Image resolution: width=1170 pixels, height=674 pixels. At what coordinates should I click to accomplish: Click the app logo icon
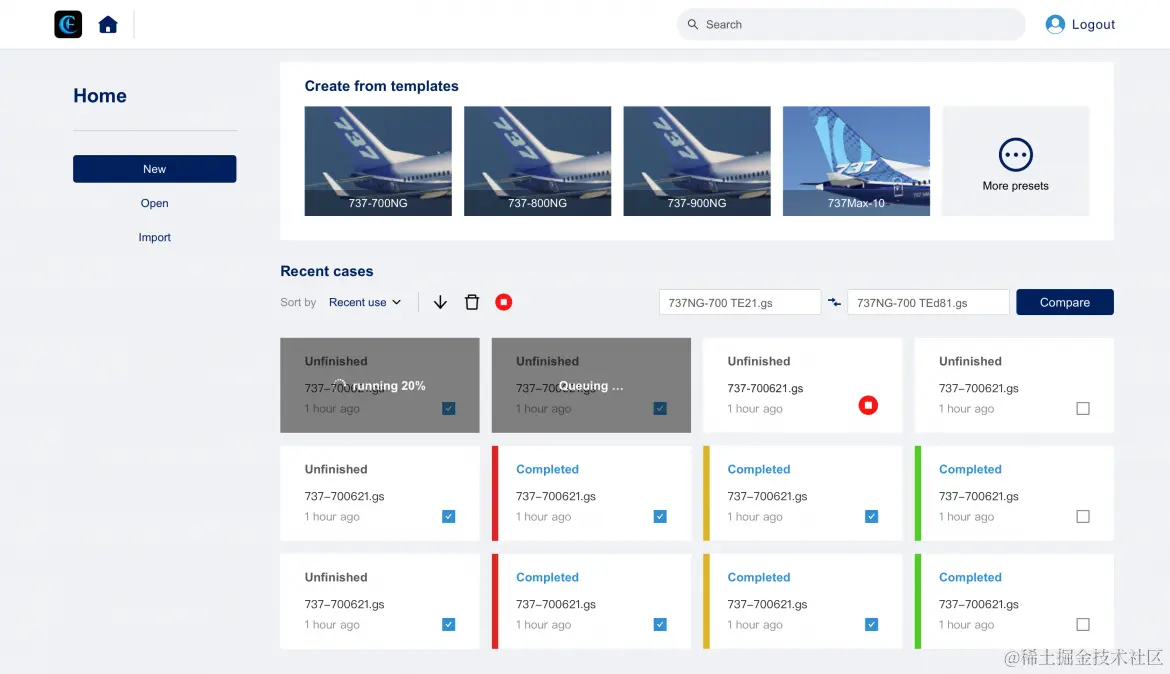click(68, 25)
